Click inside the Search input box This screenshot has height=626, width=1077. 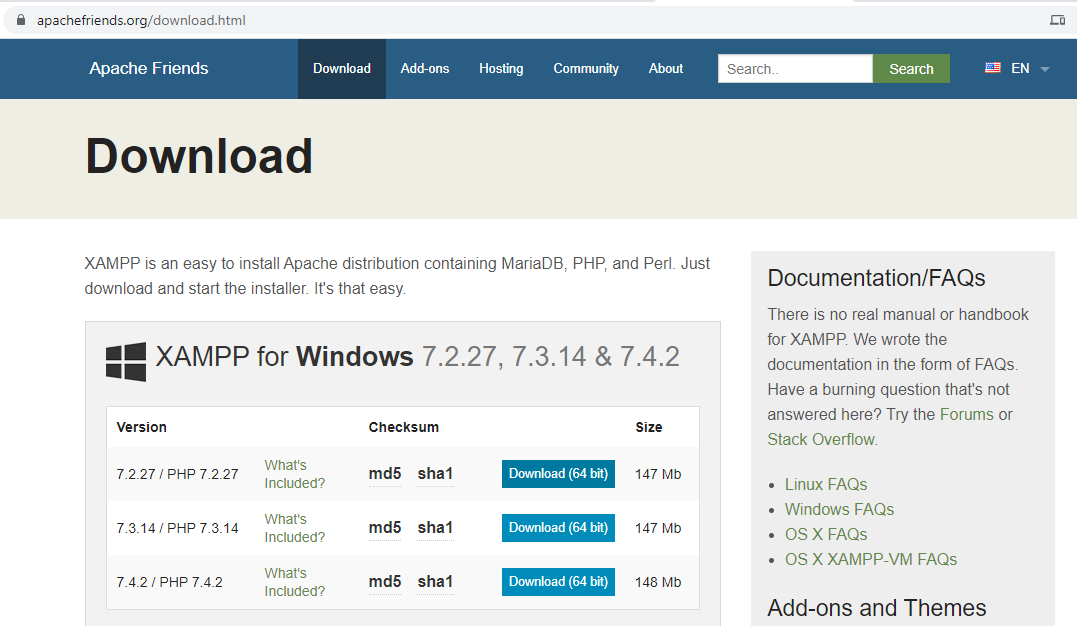pos(795,68)
